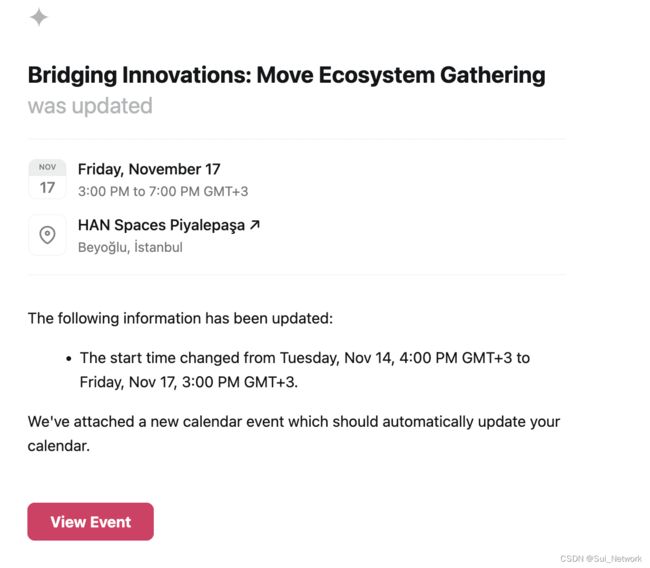Viewport: 650px width, 568px height.
Task: Click the View Event button
Action: [90, 521]
